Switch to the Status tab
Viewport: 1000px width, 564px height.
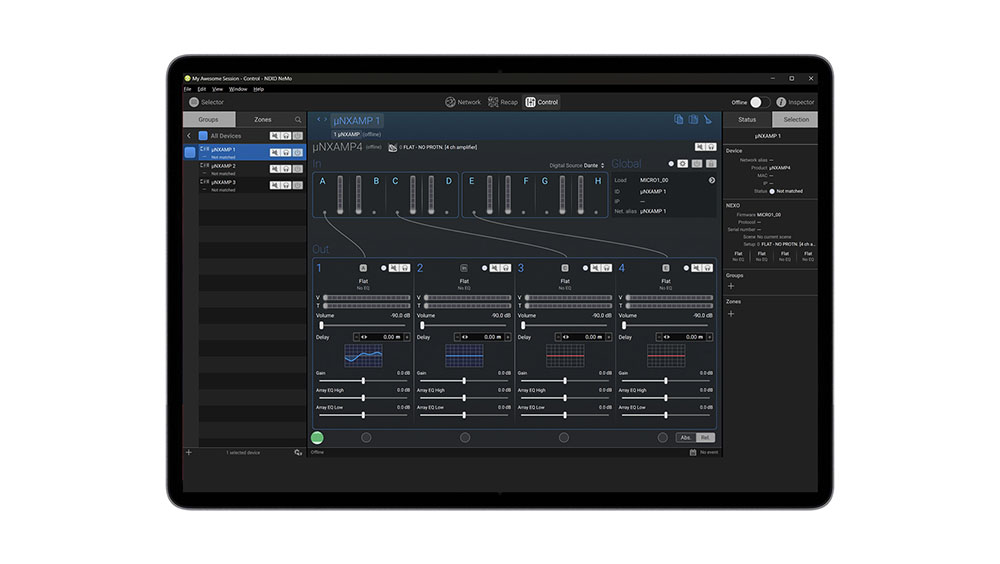click(x=747, y=119)
